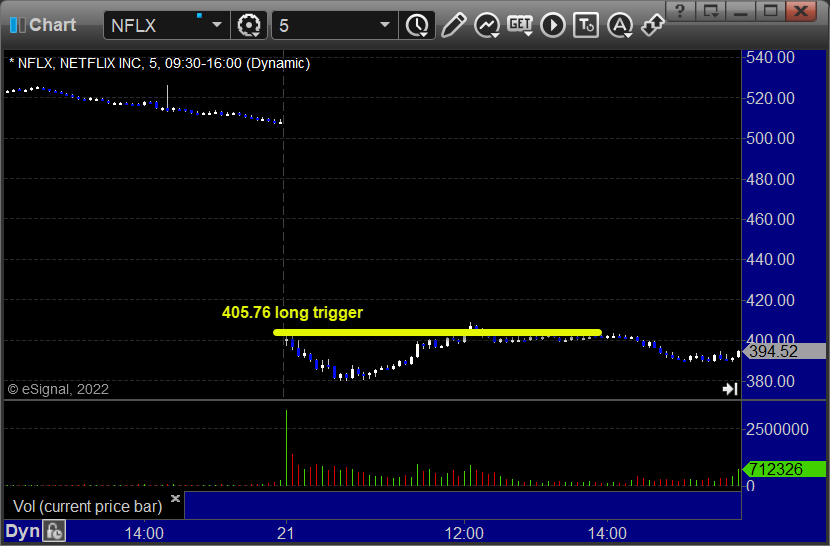Expand the NFLX symbol dropdown arrow
The width and height of the screenshot is (830, 546).
(216, 25)
